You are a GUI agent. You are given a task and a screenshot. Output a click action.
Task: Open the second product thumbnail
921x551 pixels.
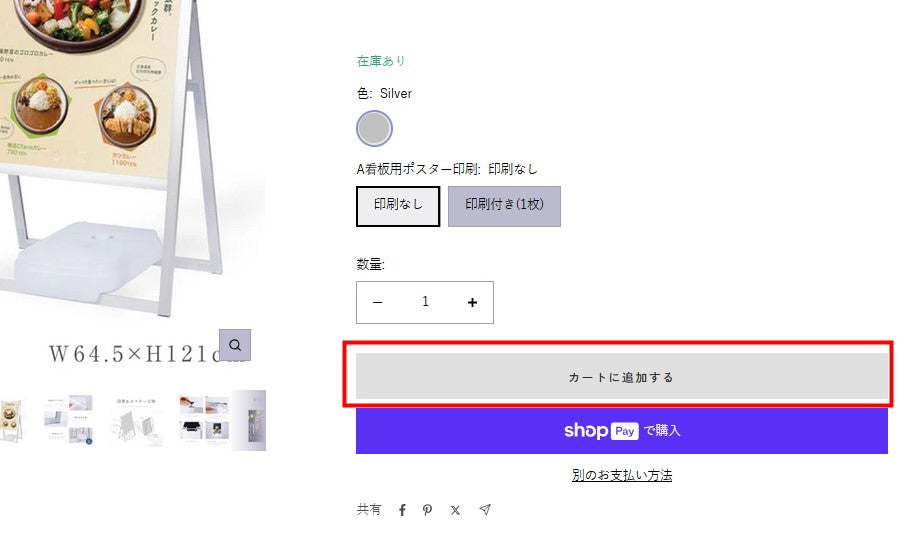tap(70, 420)
